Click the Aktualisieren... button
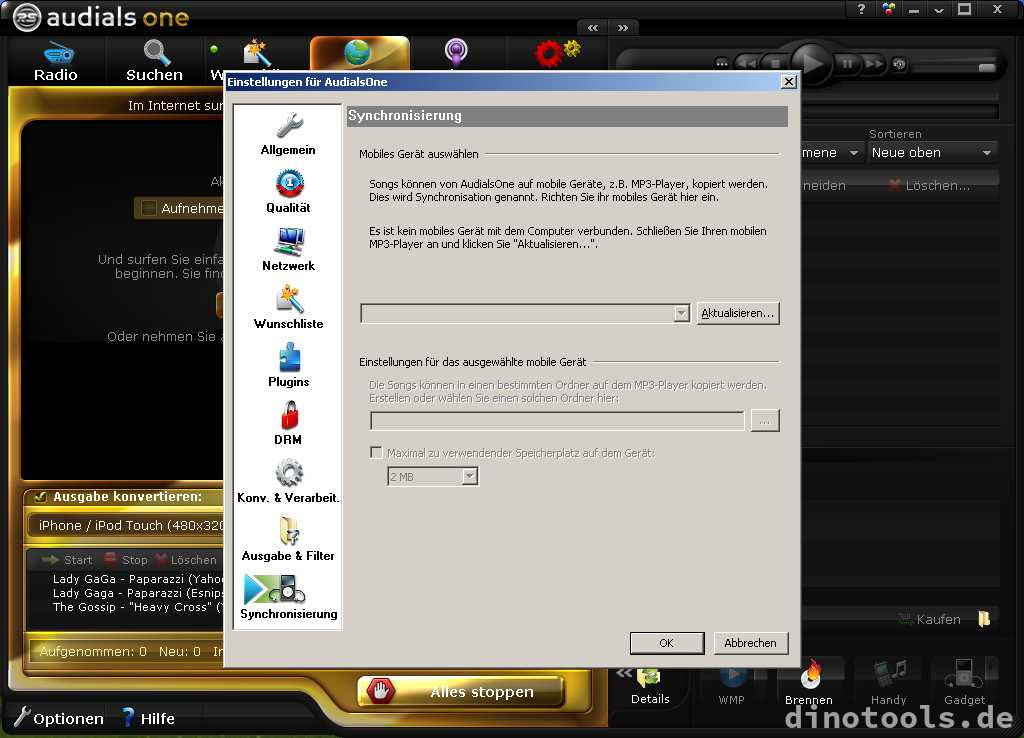This screenshot has width=1024, height=738. click(737, 313)
